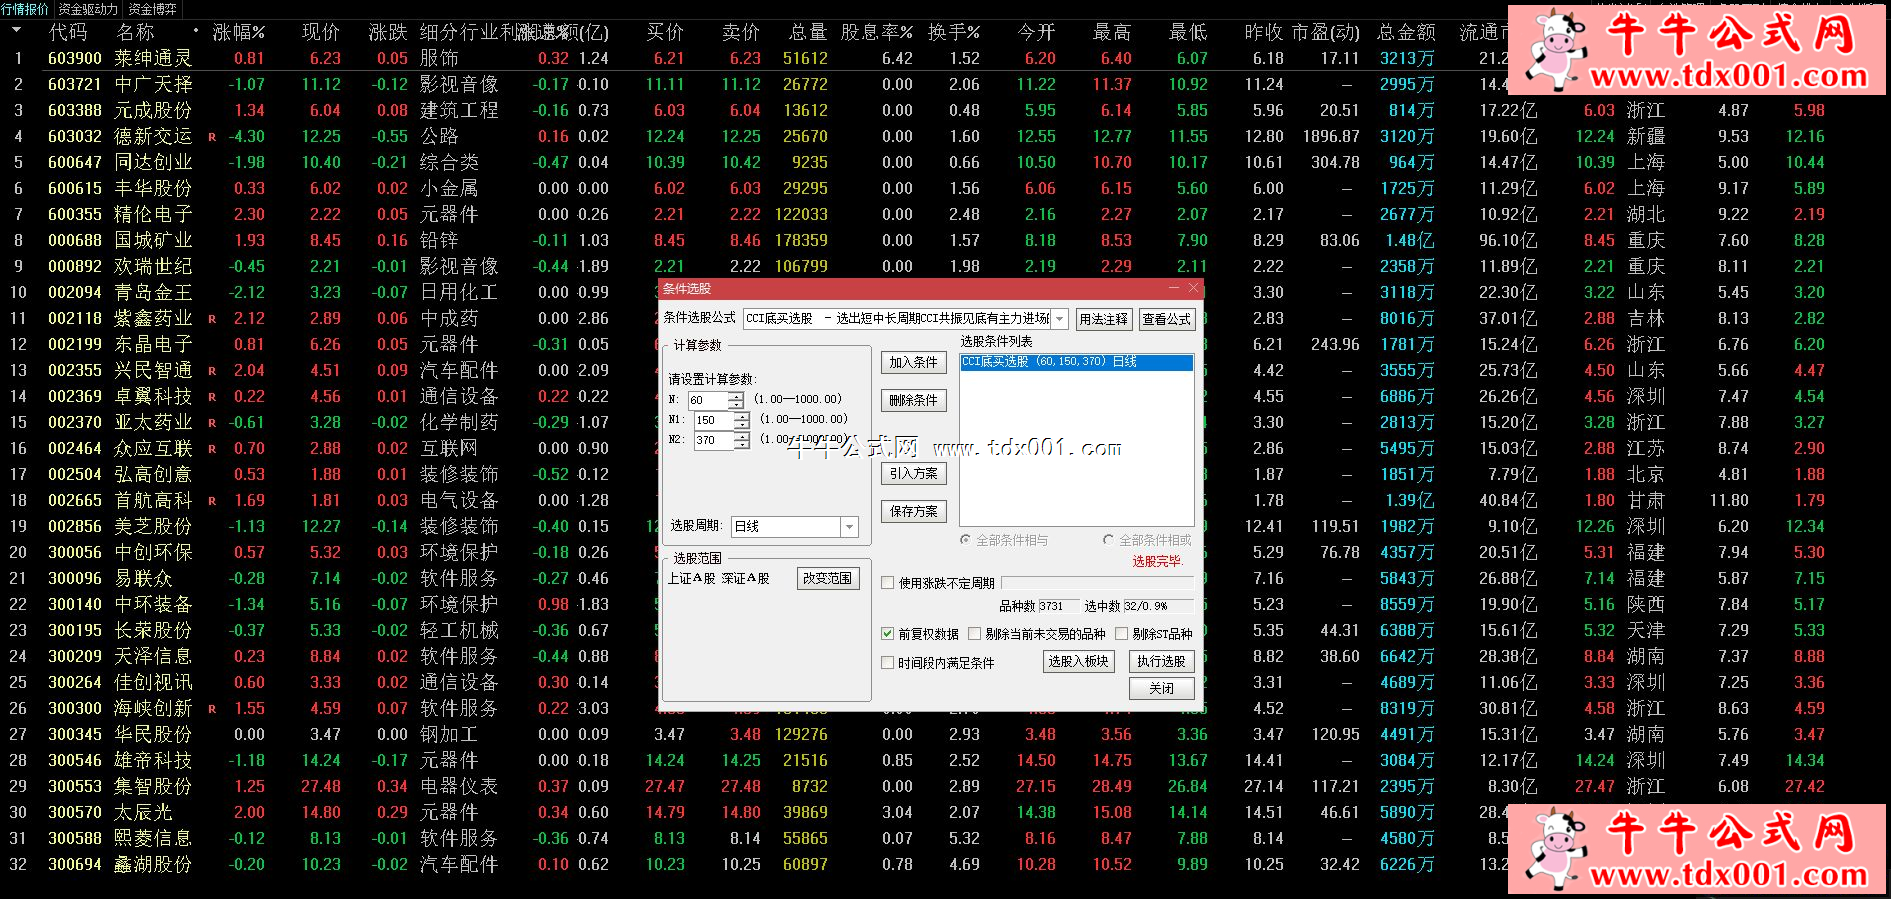Select stock row 300553 集智股份

click(x=120, y=787)
